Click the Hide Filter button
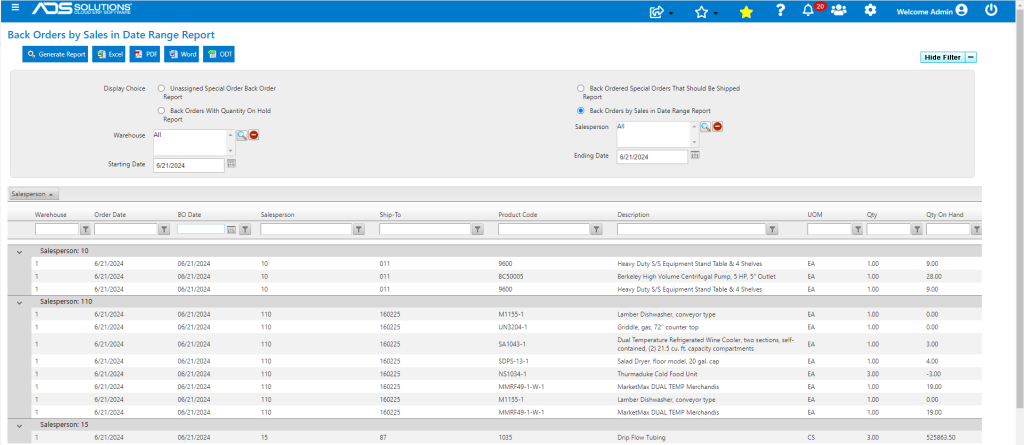The width and height of the screenshot is (1024, 445). [942, 58]
